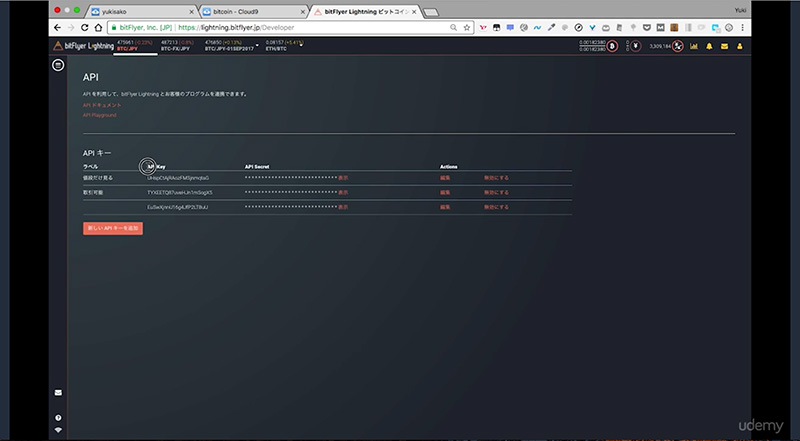The width and height of the screenshot is (800, 441).
Task: Open the API Playground link
Action: click(x=99, y=115)
